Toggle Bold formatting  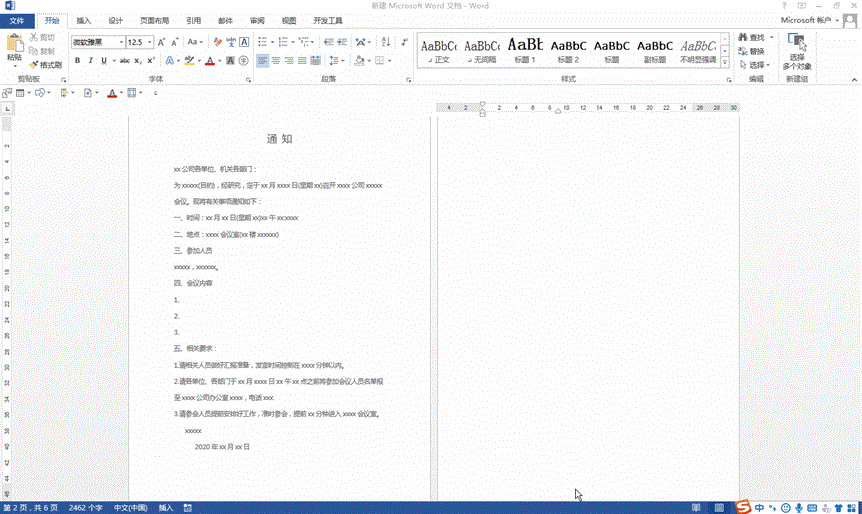(76, 61)
